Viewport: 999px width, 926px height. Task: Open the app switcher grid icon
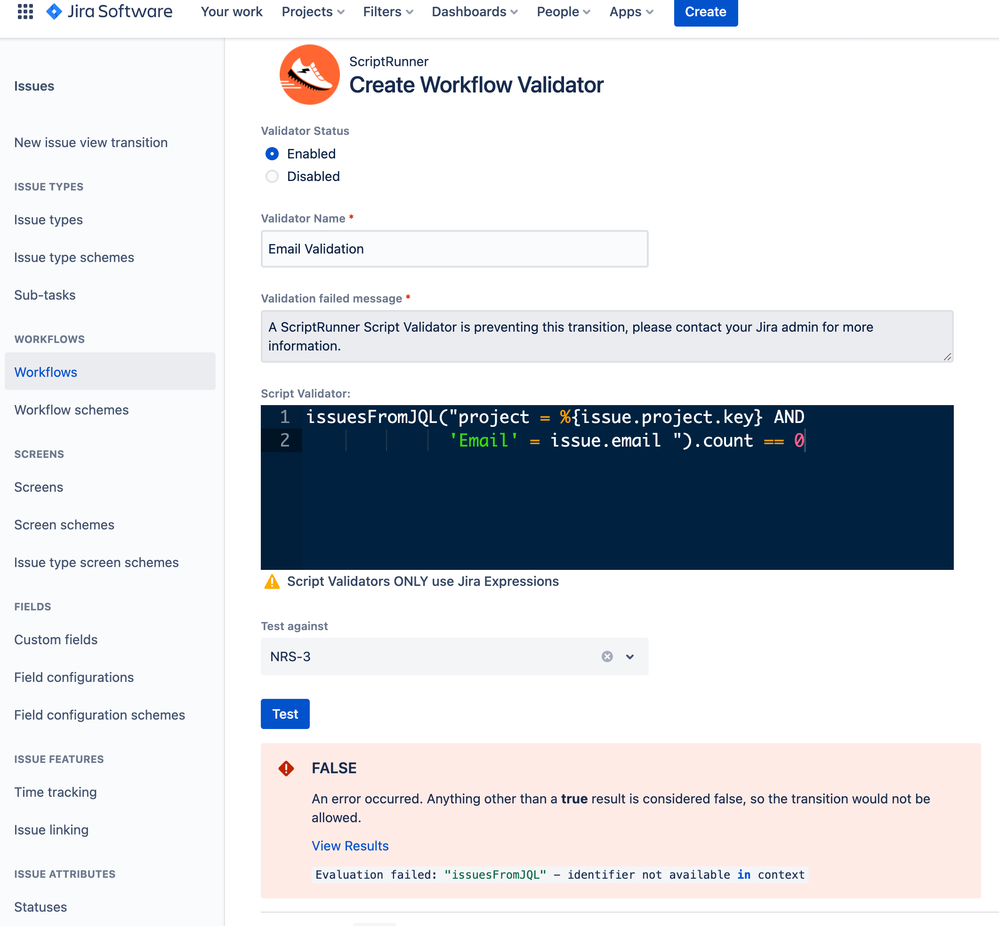pos(25,11)
